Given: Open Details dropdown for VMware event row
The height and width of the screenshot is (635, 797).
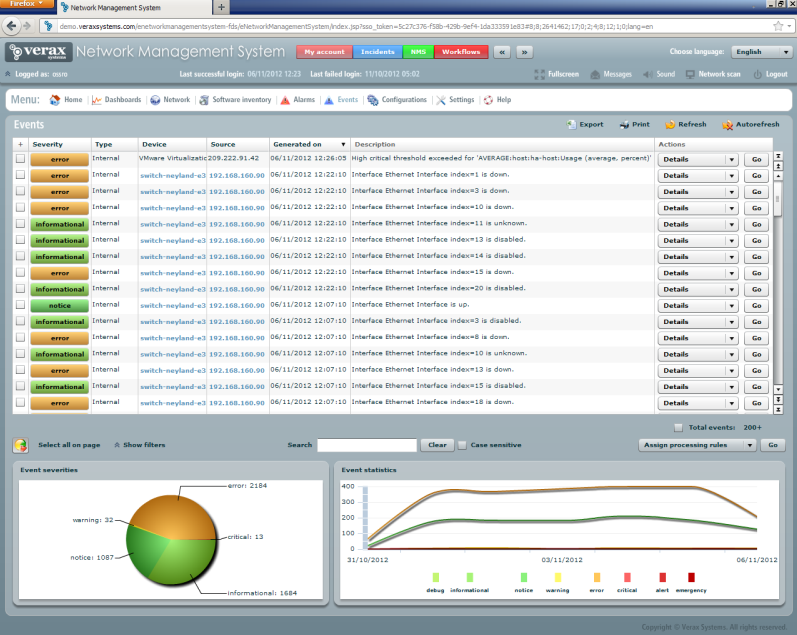Looking at the screenshot, I should pyautogui.click(x=698, y=159).
